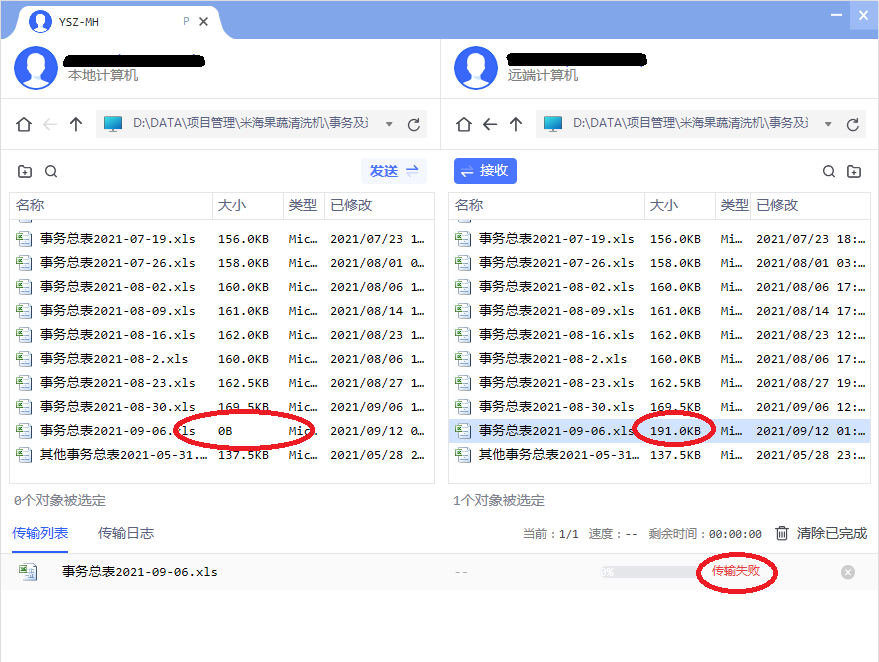Go up one level in local pane

click(76, 124)
